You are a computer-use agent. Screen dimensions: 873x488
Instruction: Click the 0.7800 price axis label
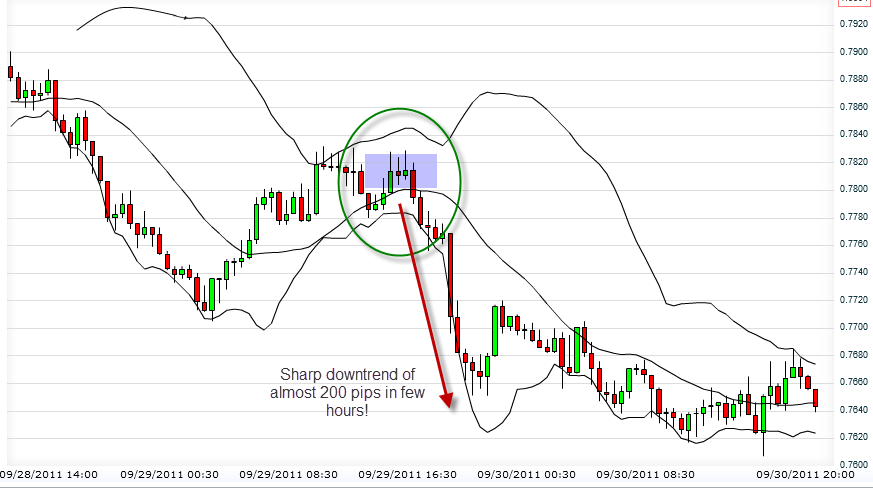(x=853, y=189)
